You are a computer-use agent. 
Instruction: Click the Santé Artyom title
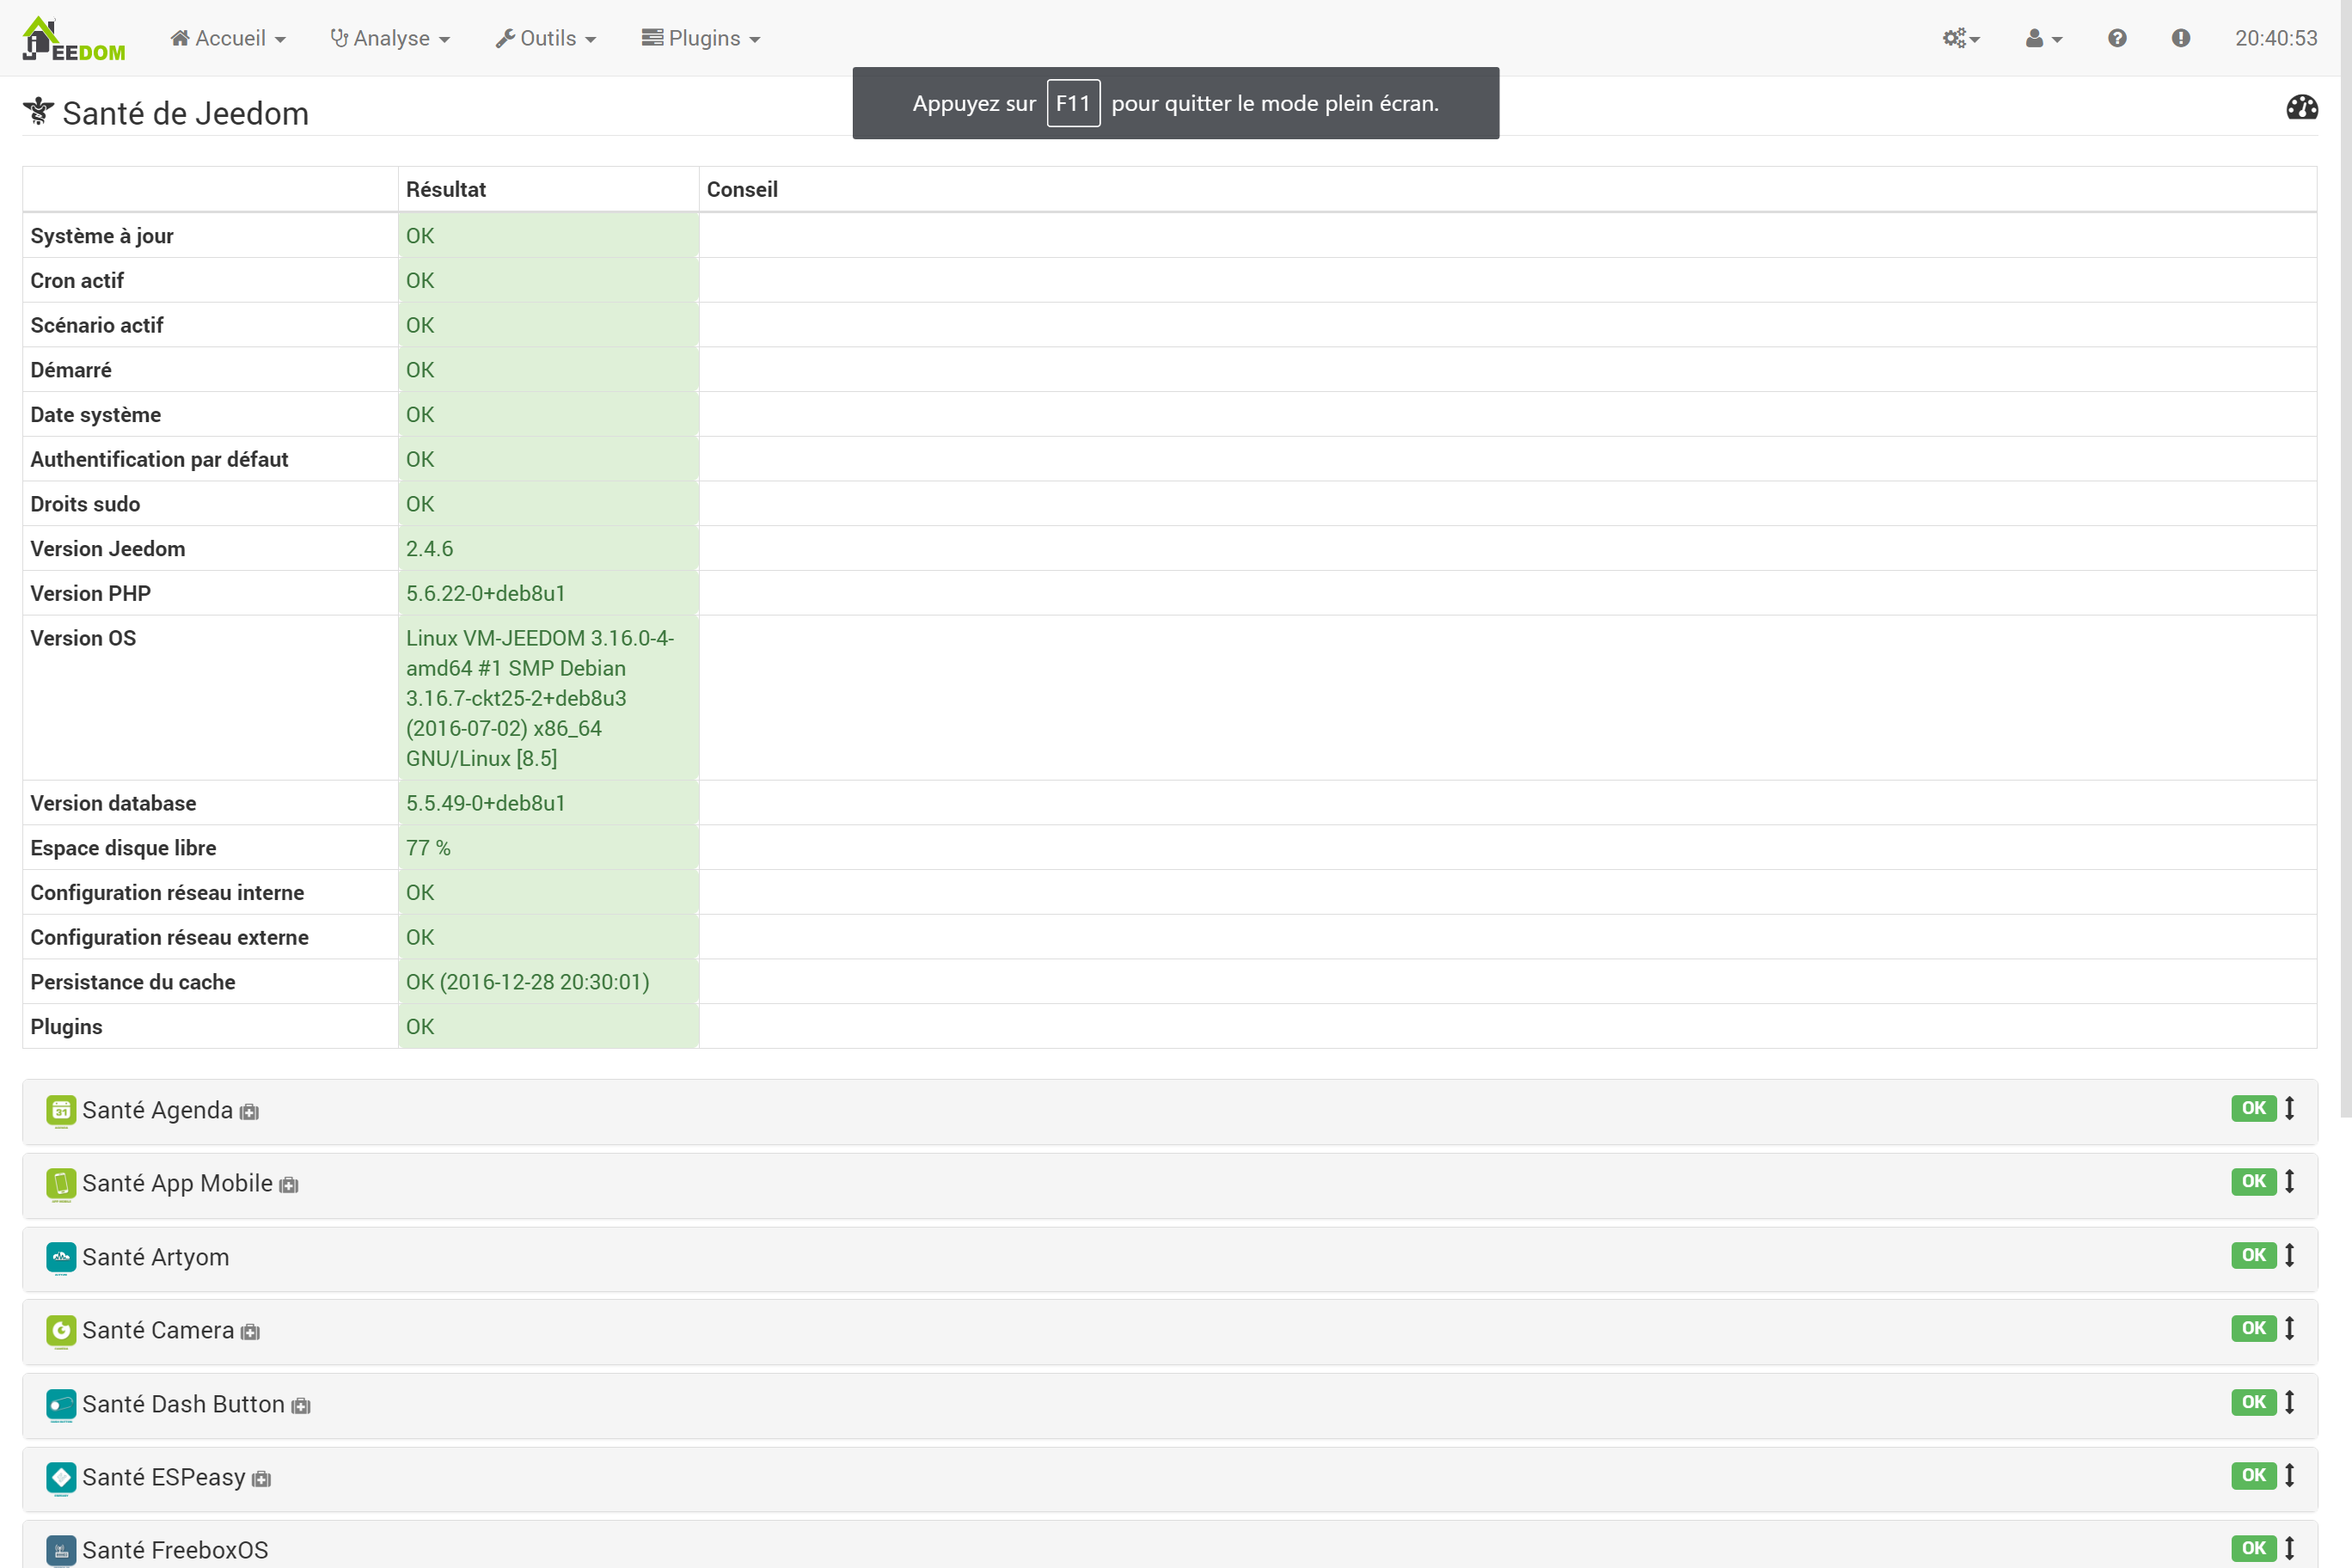pos(156,1257)
